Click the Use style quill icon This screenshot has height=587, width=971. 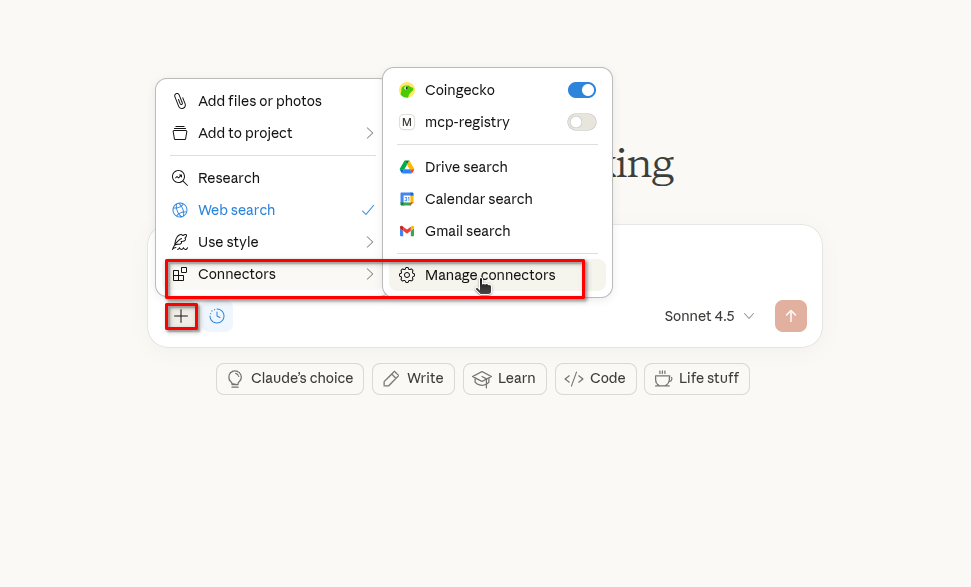(180, 242)
